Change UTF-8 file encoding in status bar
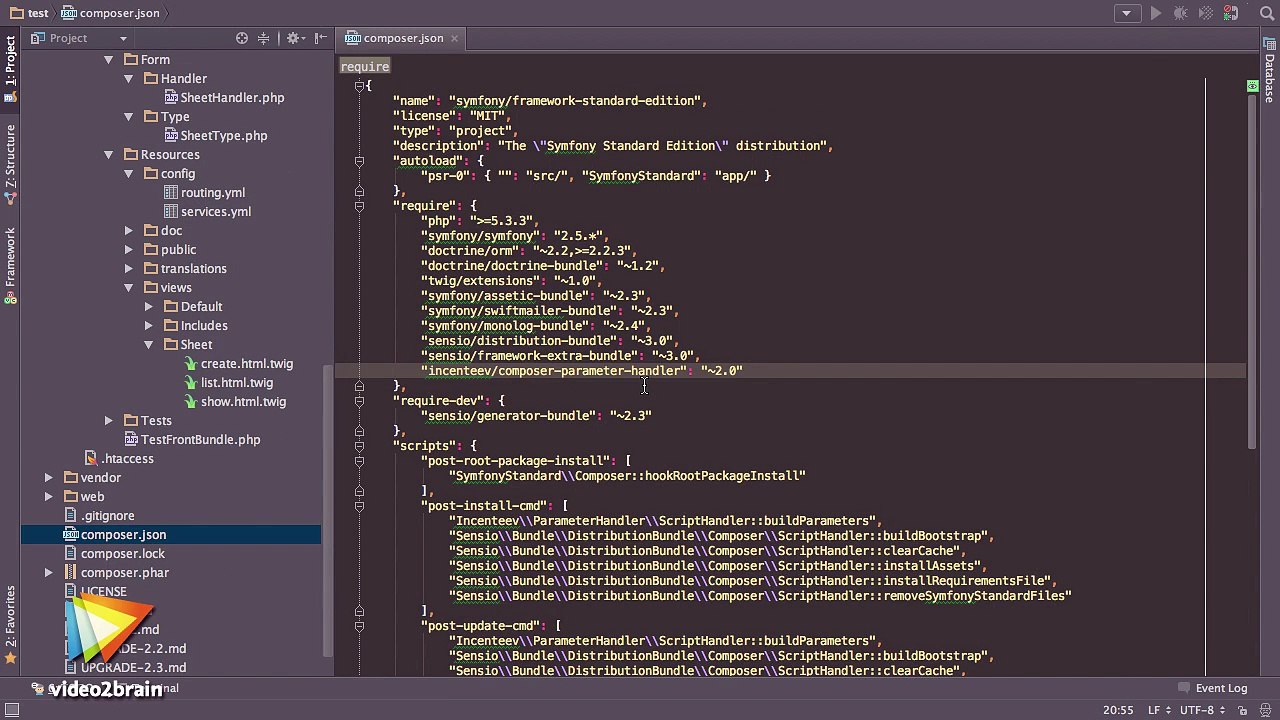1280x720 pixels. [x=1203, y=710]
